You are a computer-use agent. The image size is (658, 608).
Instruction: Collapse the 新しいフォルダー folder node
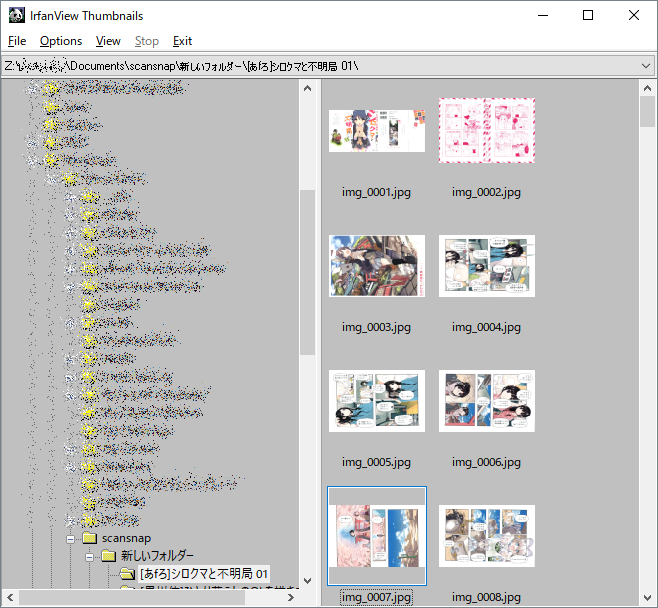pos(89,557)
